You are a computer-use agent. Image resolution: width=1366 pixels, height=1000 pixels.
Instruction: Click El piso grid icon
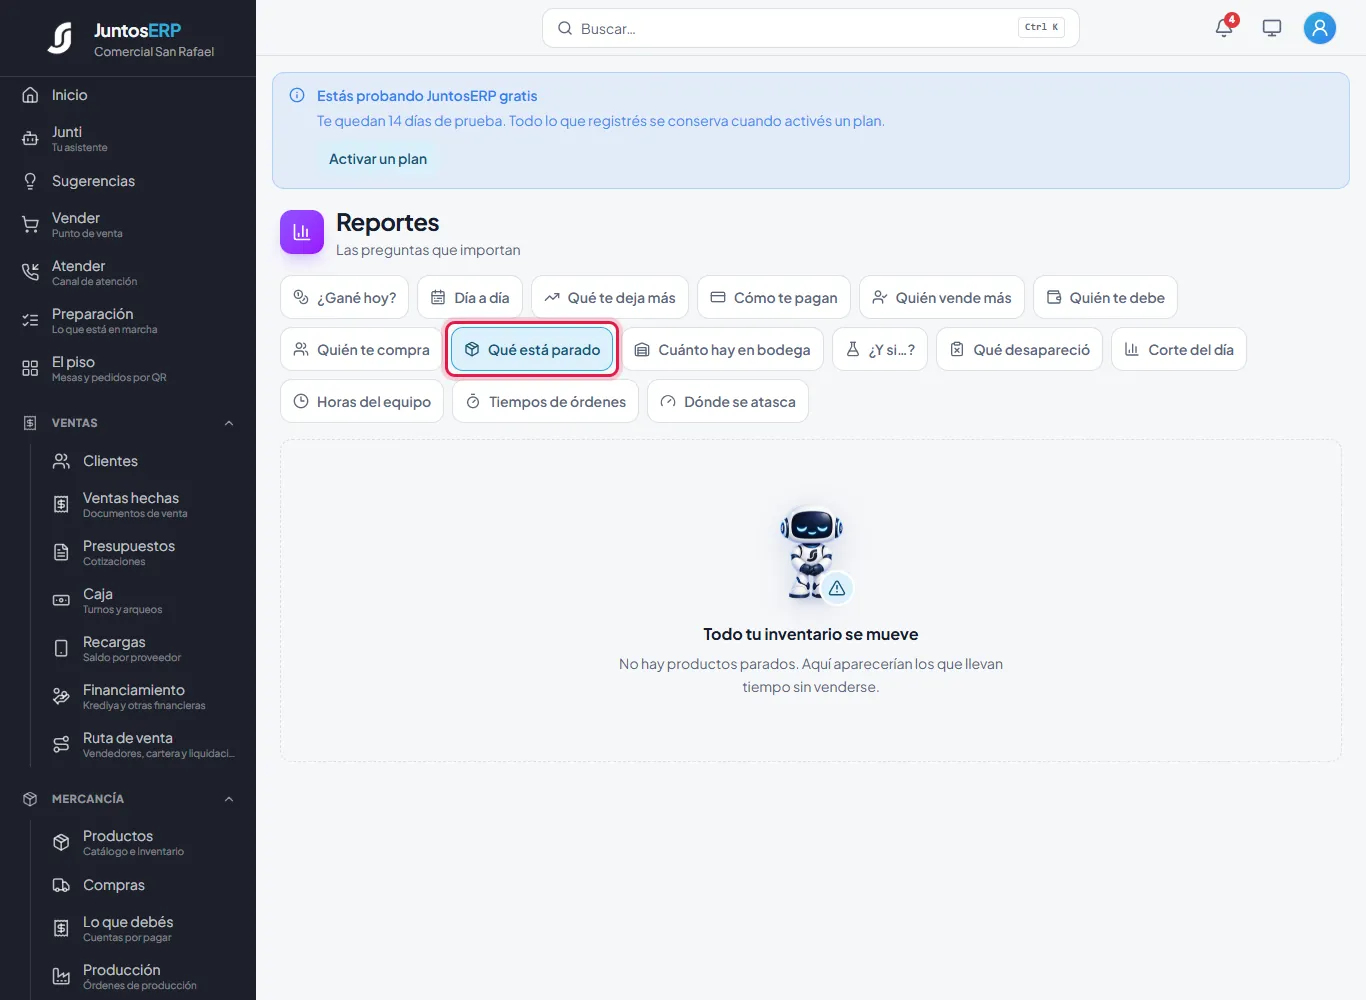30,369
